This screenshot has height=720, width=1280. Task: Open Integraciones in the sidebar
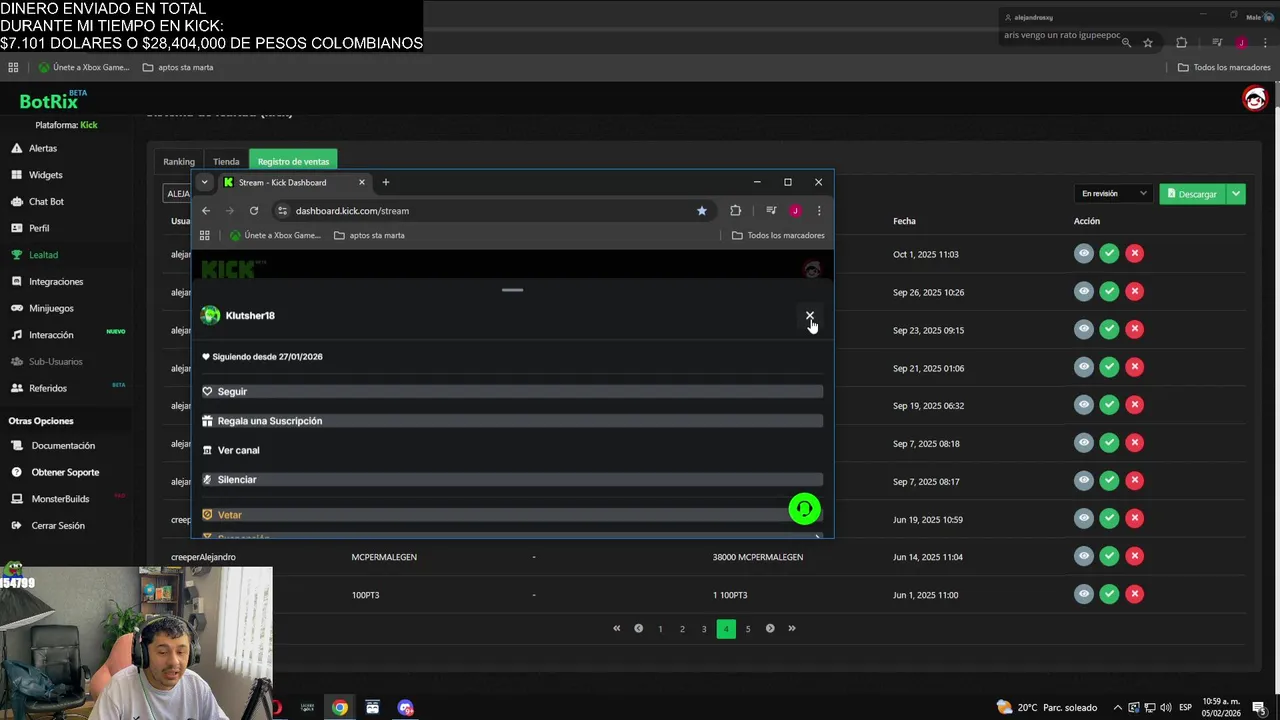click(x=56, y=282)
